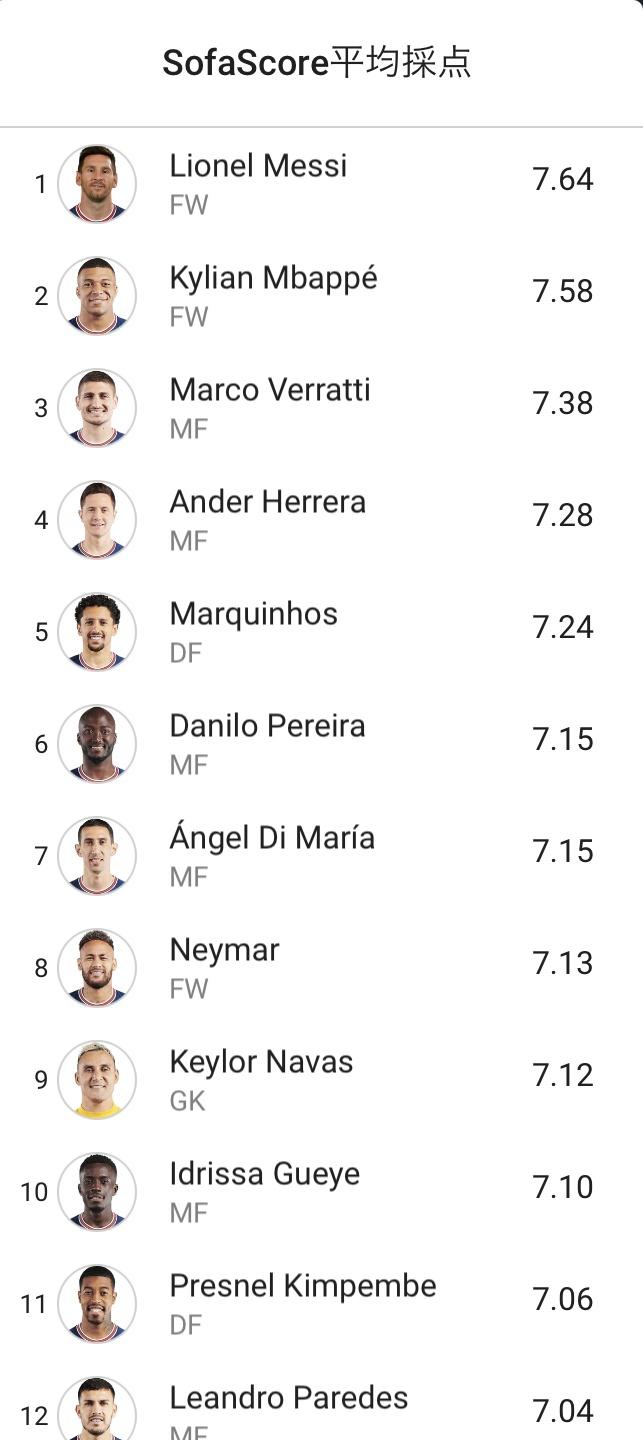Open Danilo Pereira's avatar
The image size is (643, 1440).
(x=97, y=743)
